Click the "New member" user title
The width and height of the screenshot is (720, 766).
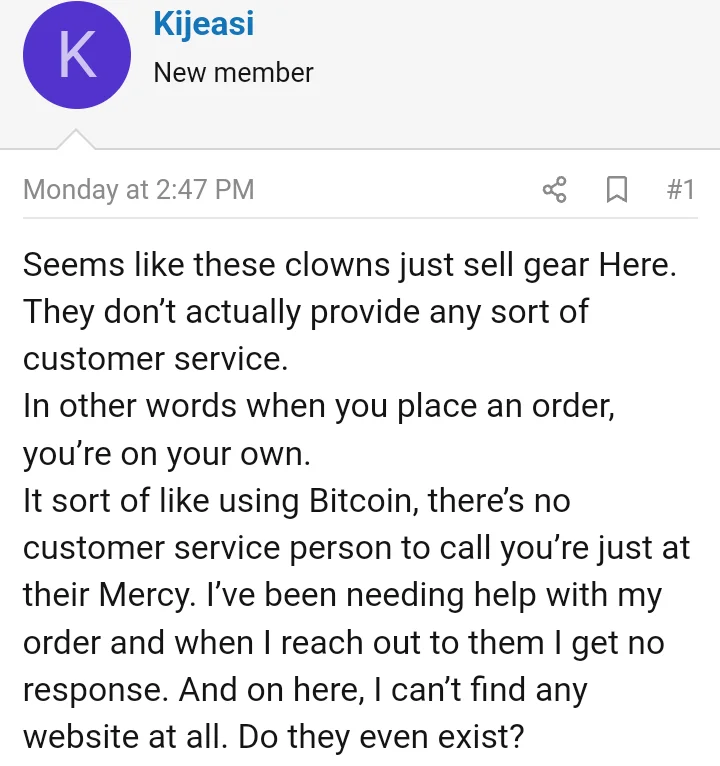[233, 73]
